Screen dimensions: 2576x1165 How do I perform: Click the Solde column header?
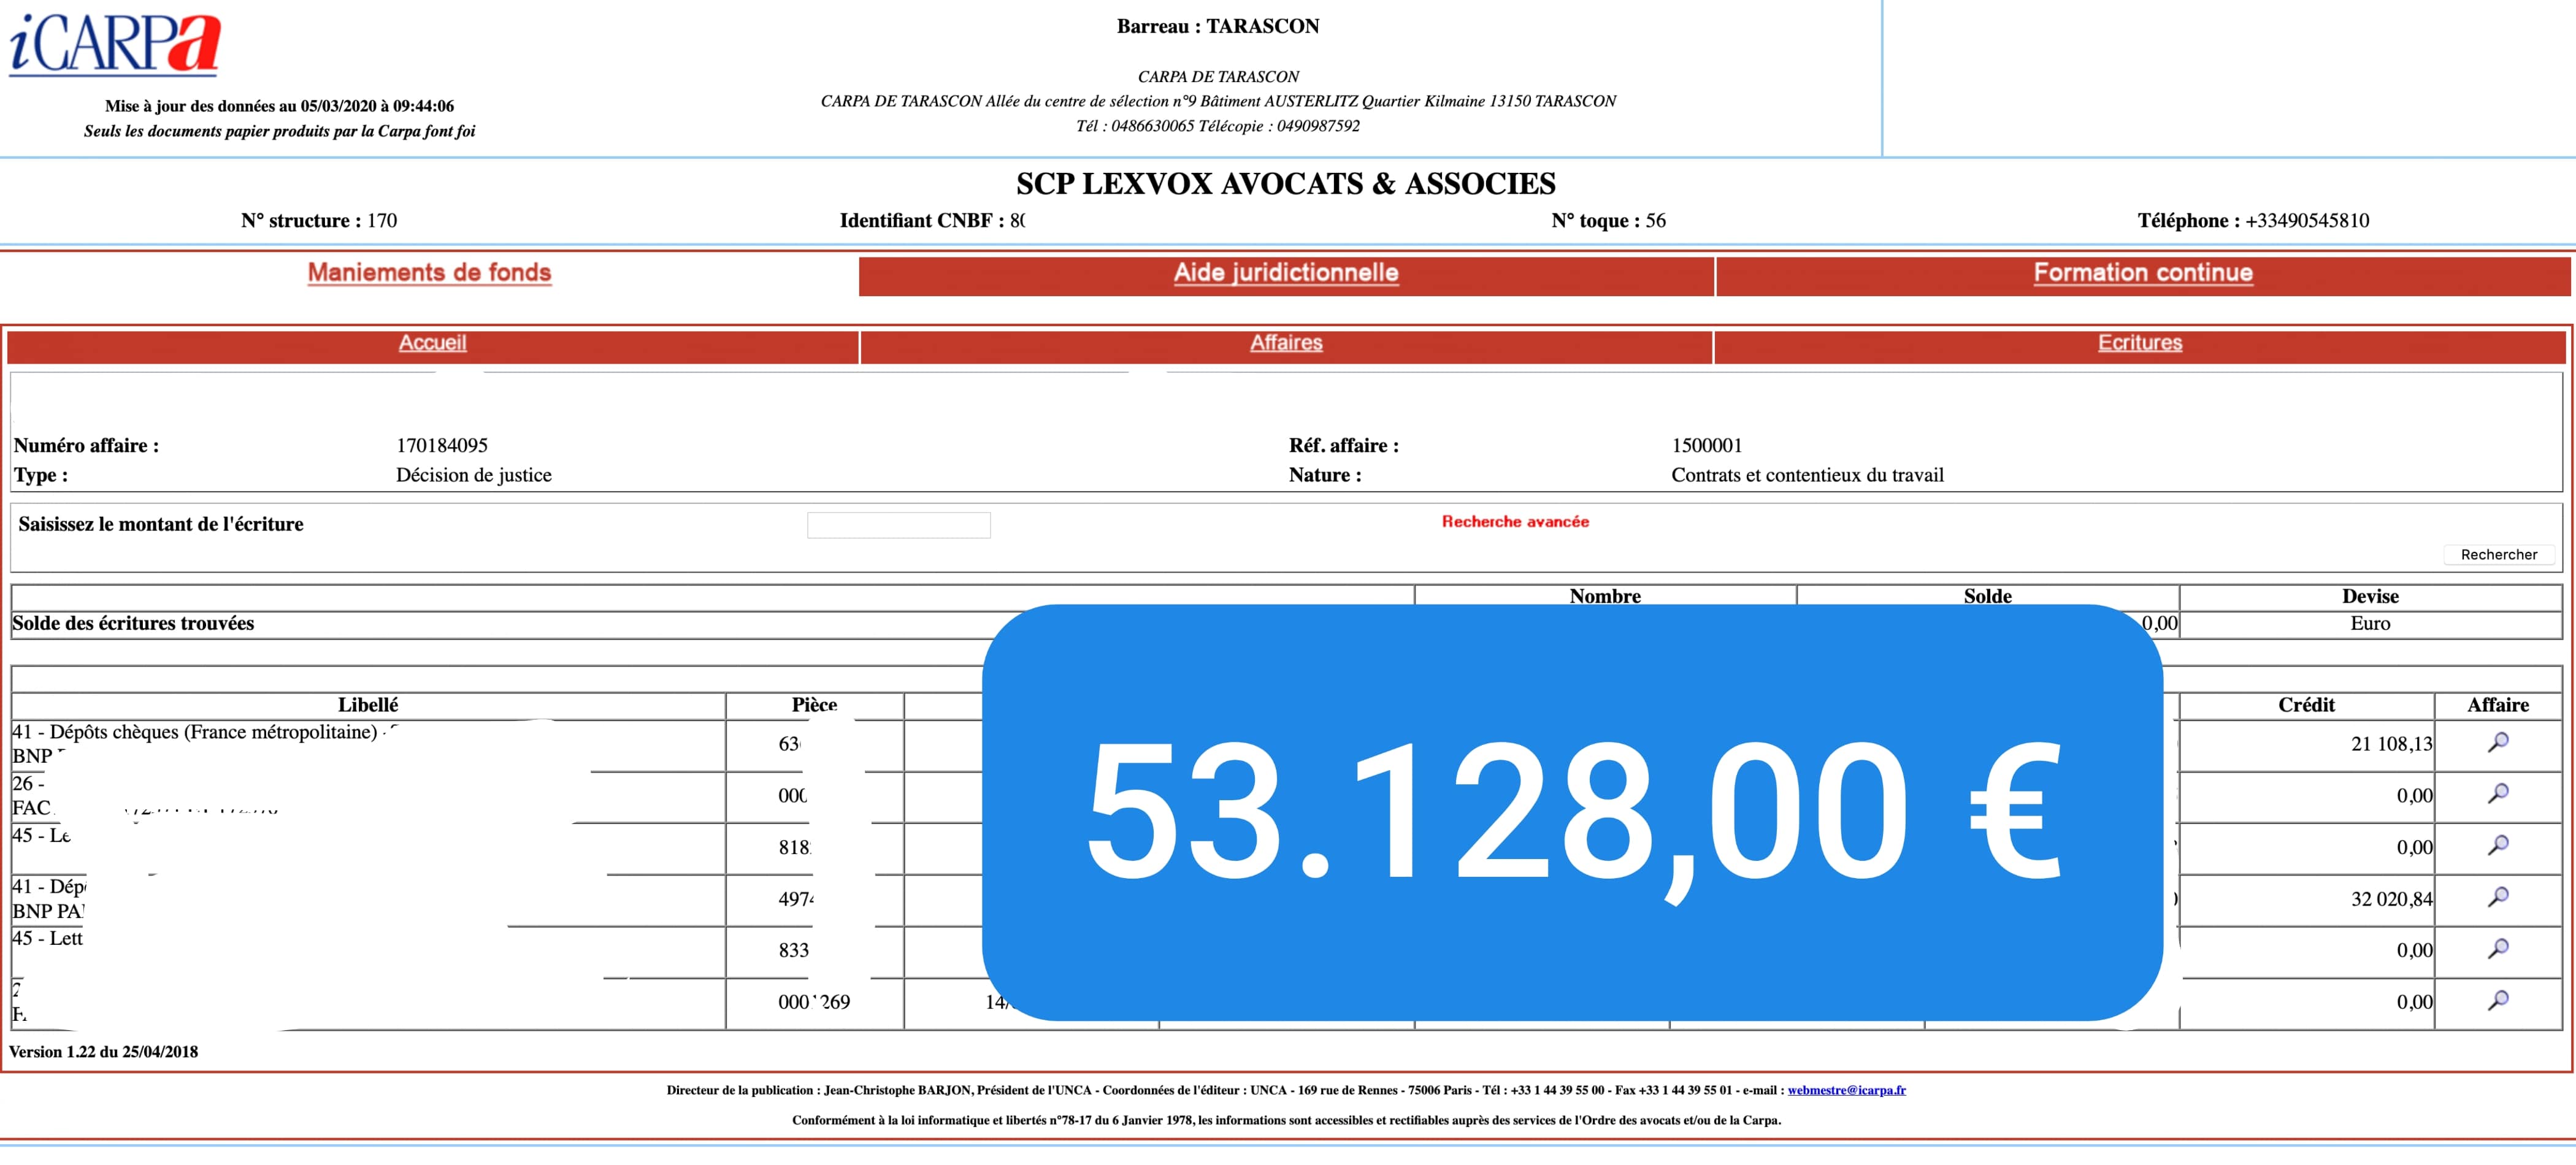click(x=1987, y=597)
